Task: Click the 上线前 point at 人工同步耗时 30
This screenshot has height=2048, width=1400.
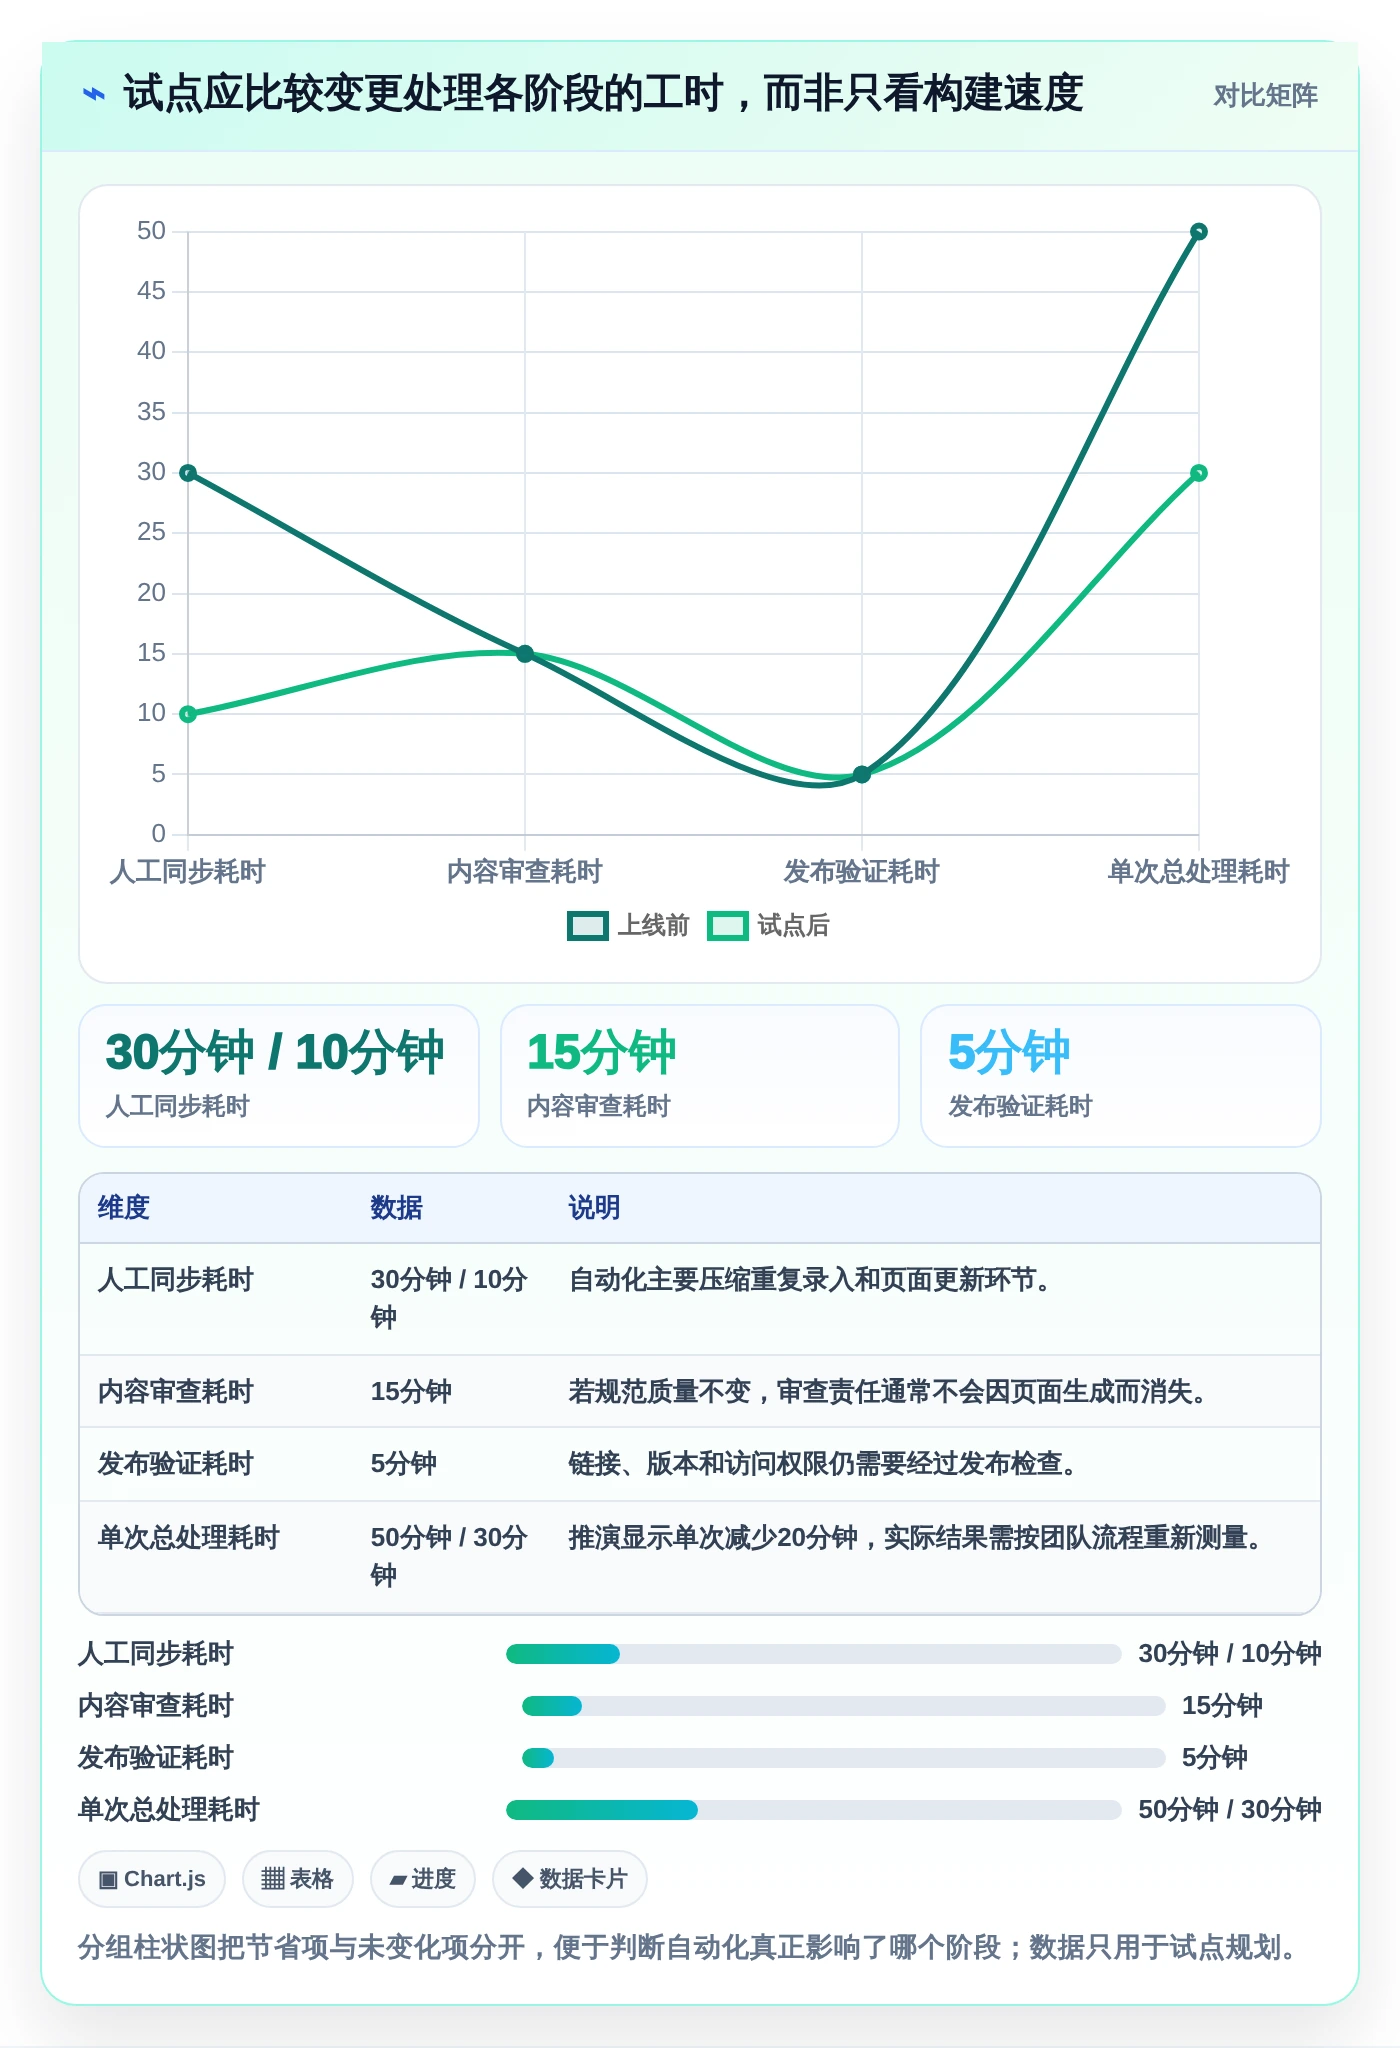Action: coord(188,473)
